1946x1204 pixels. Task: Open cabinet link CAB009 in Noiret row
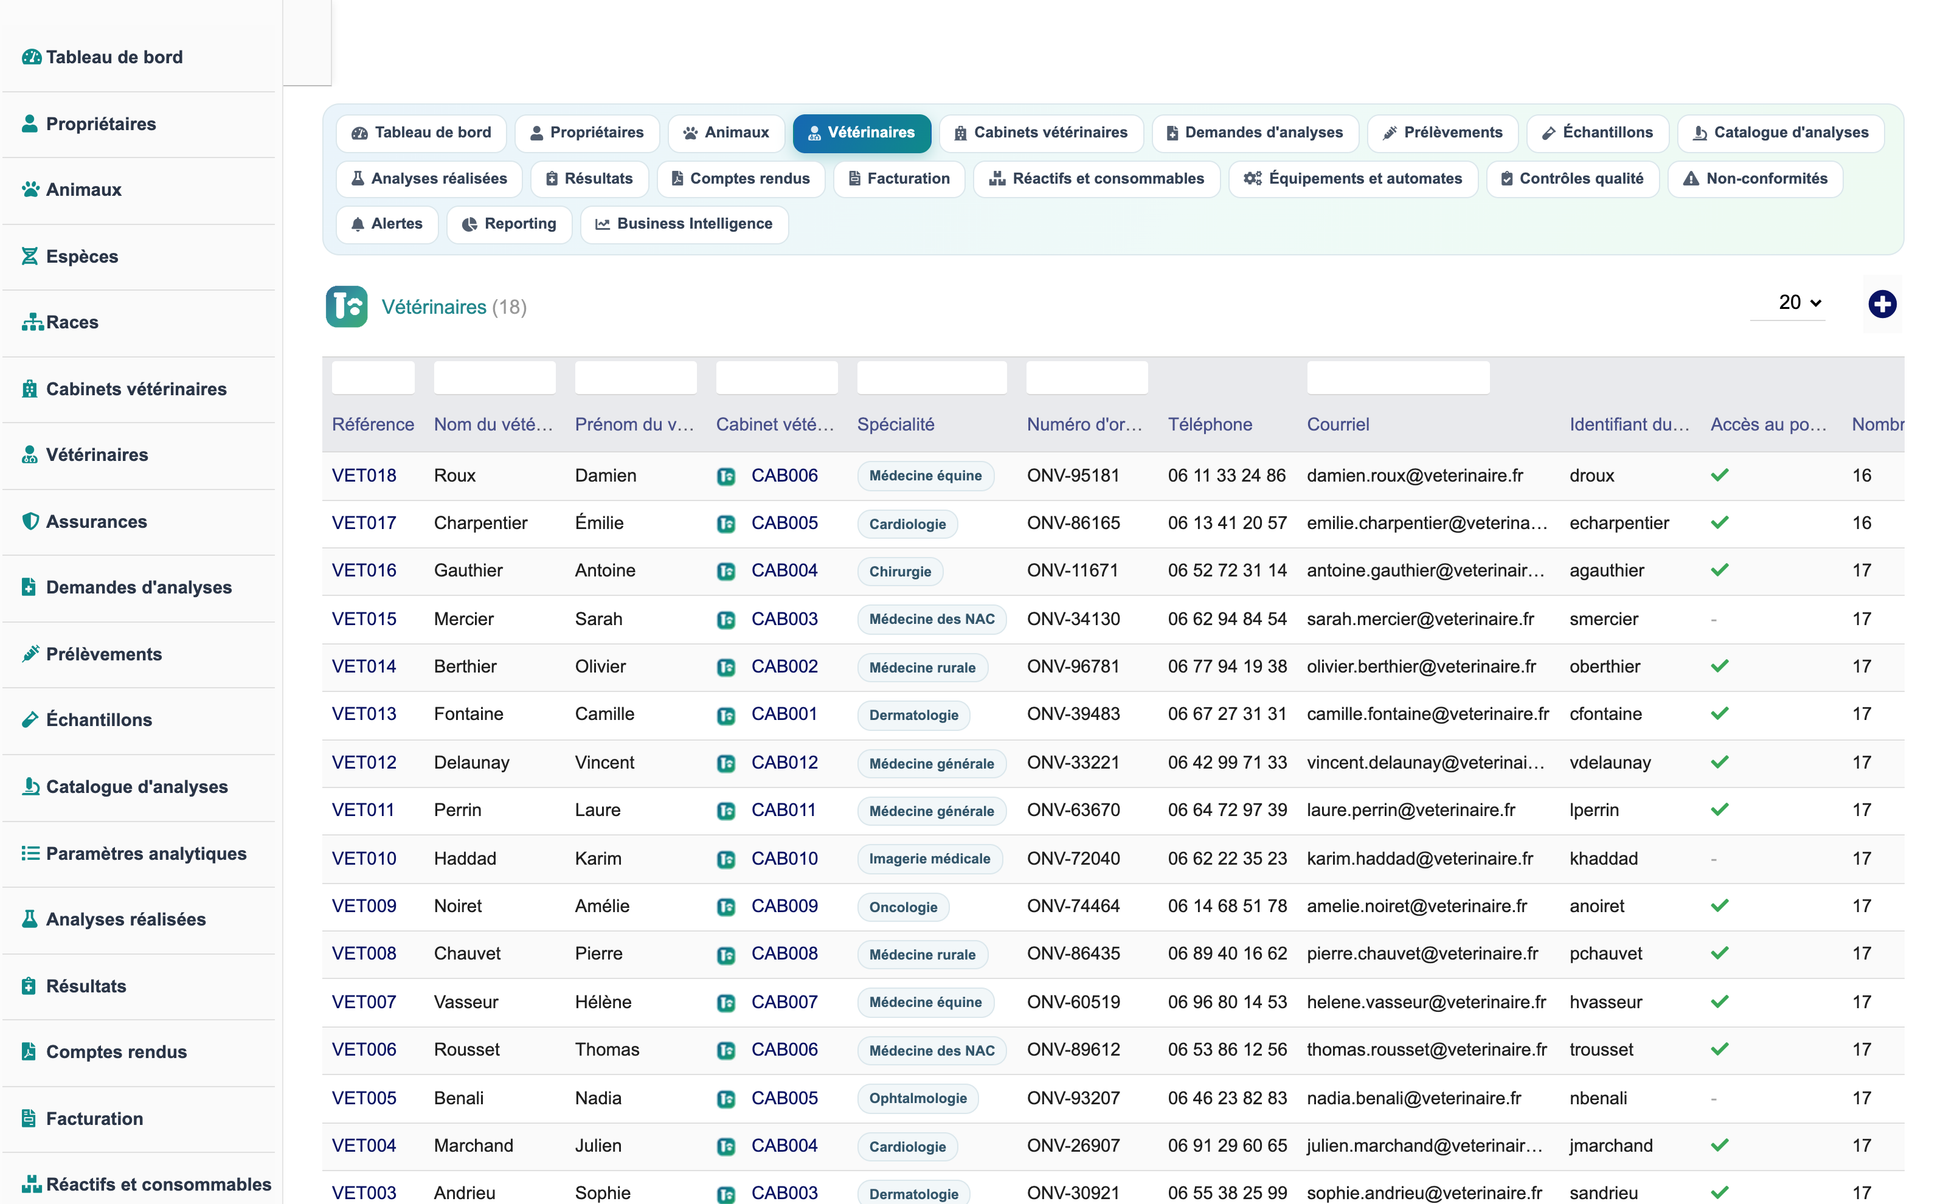coord(784,906)
